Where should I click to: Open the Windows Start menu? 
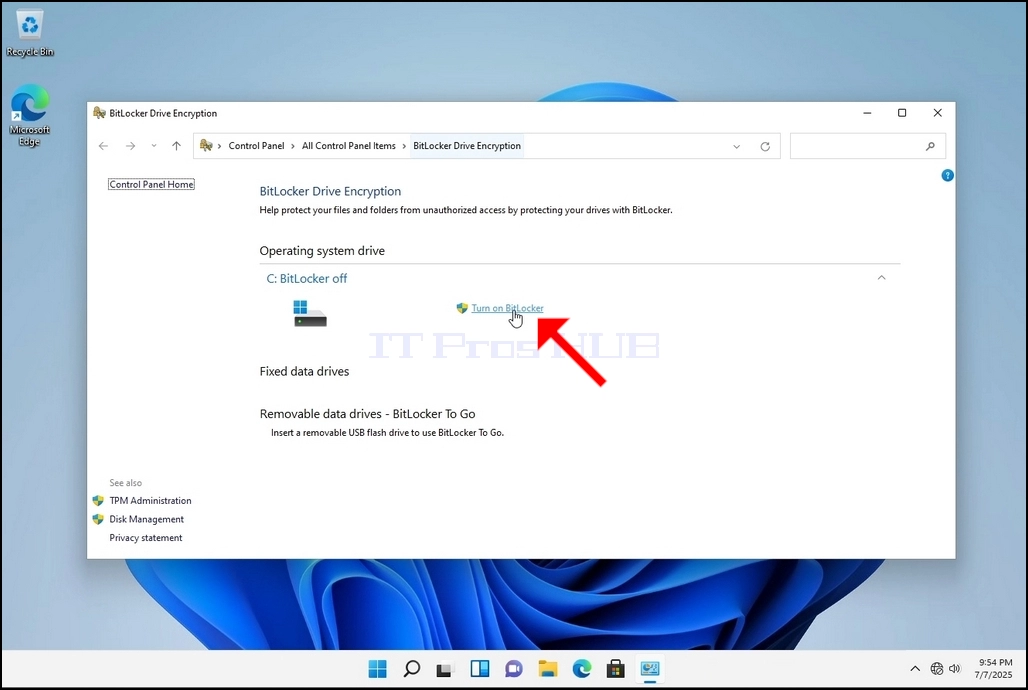click(x=378, y=669)
